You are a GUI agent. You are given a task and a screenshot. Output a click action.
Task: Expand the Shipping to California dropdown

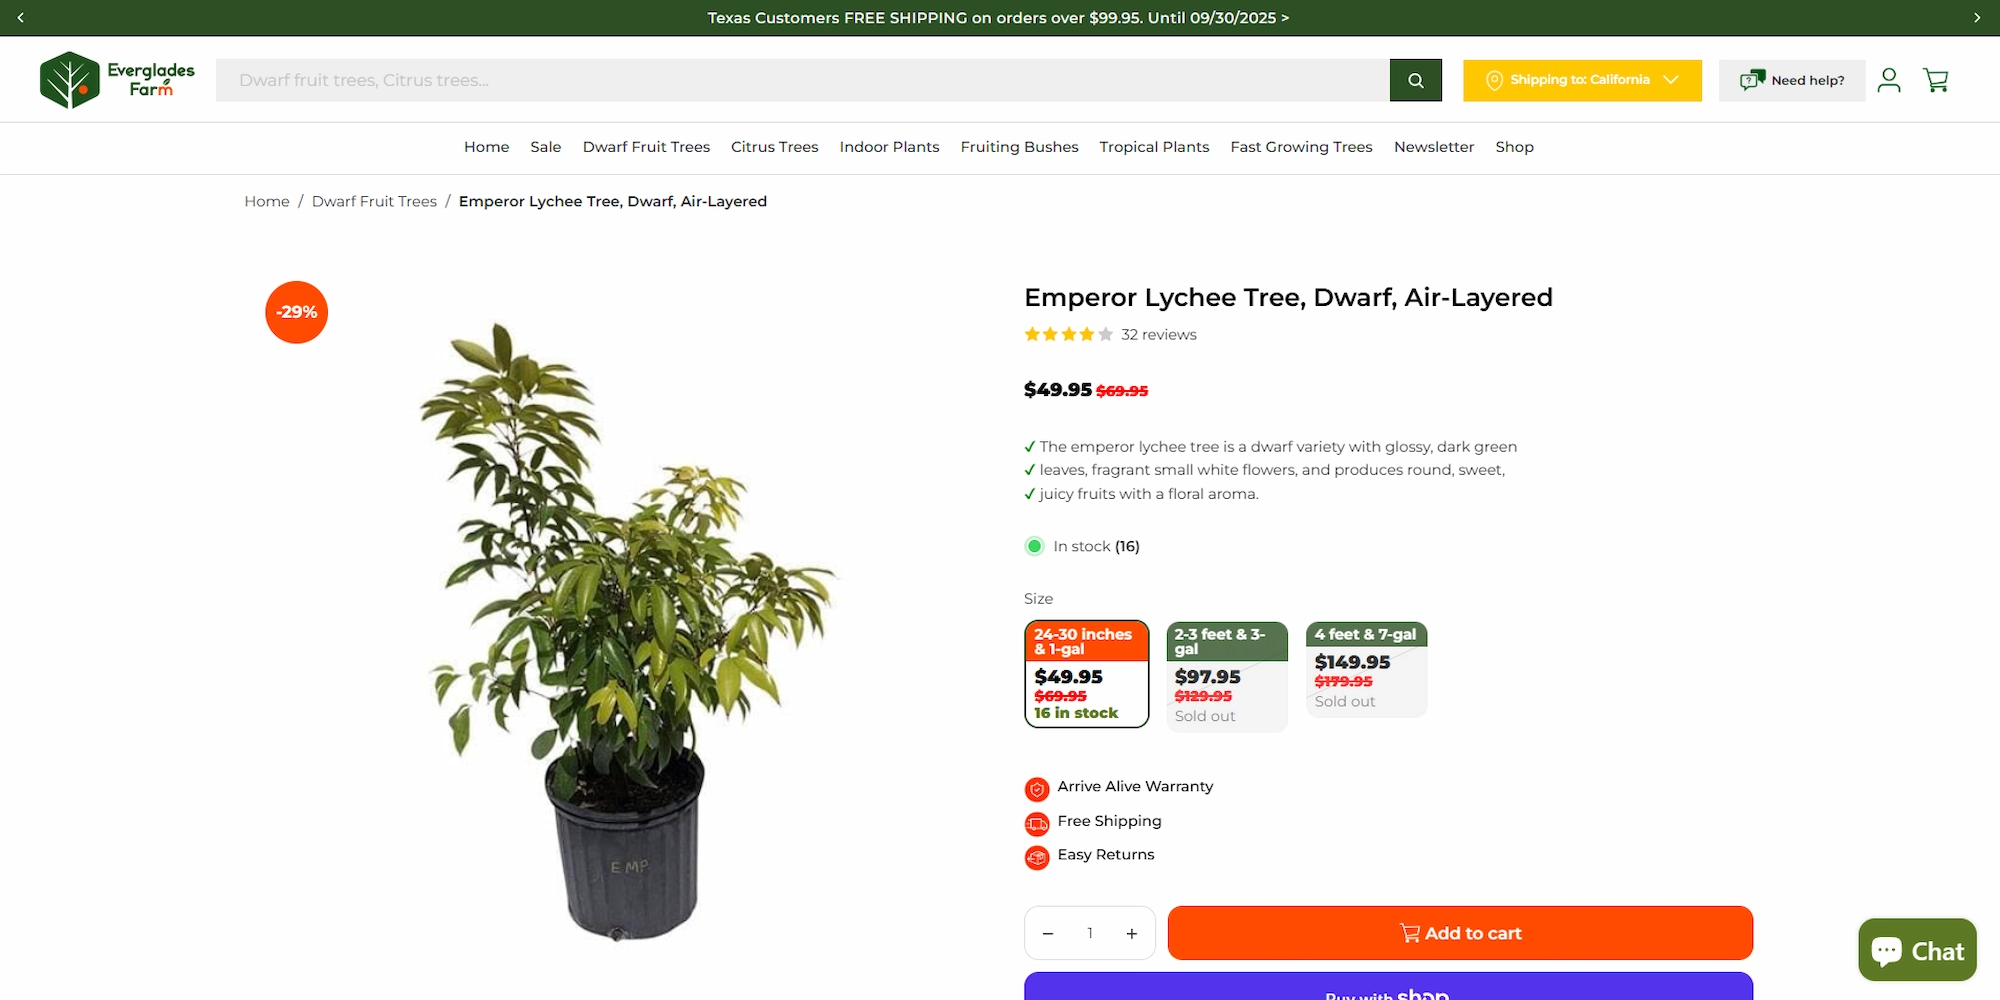pyautogui.click(x=1582, y=80)
